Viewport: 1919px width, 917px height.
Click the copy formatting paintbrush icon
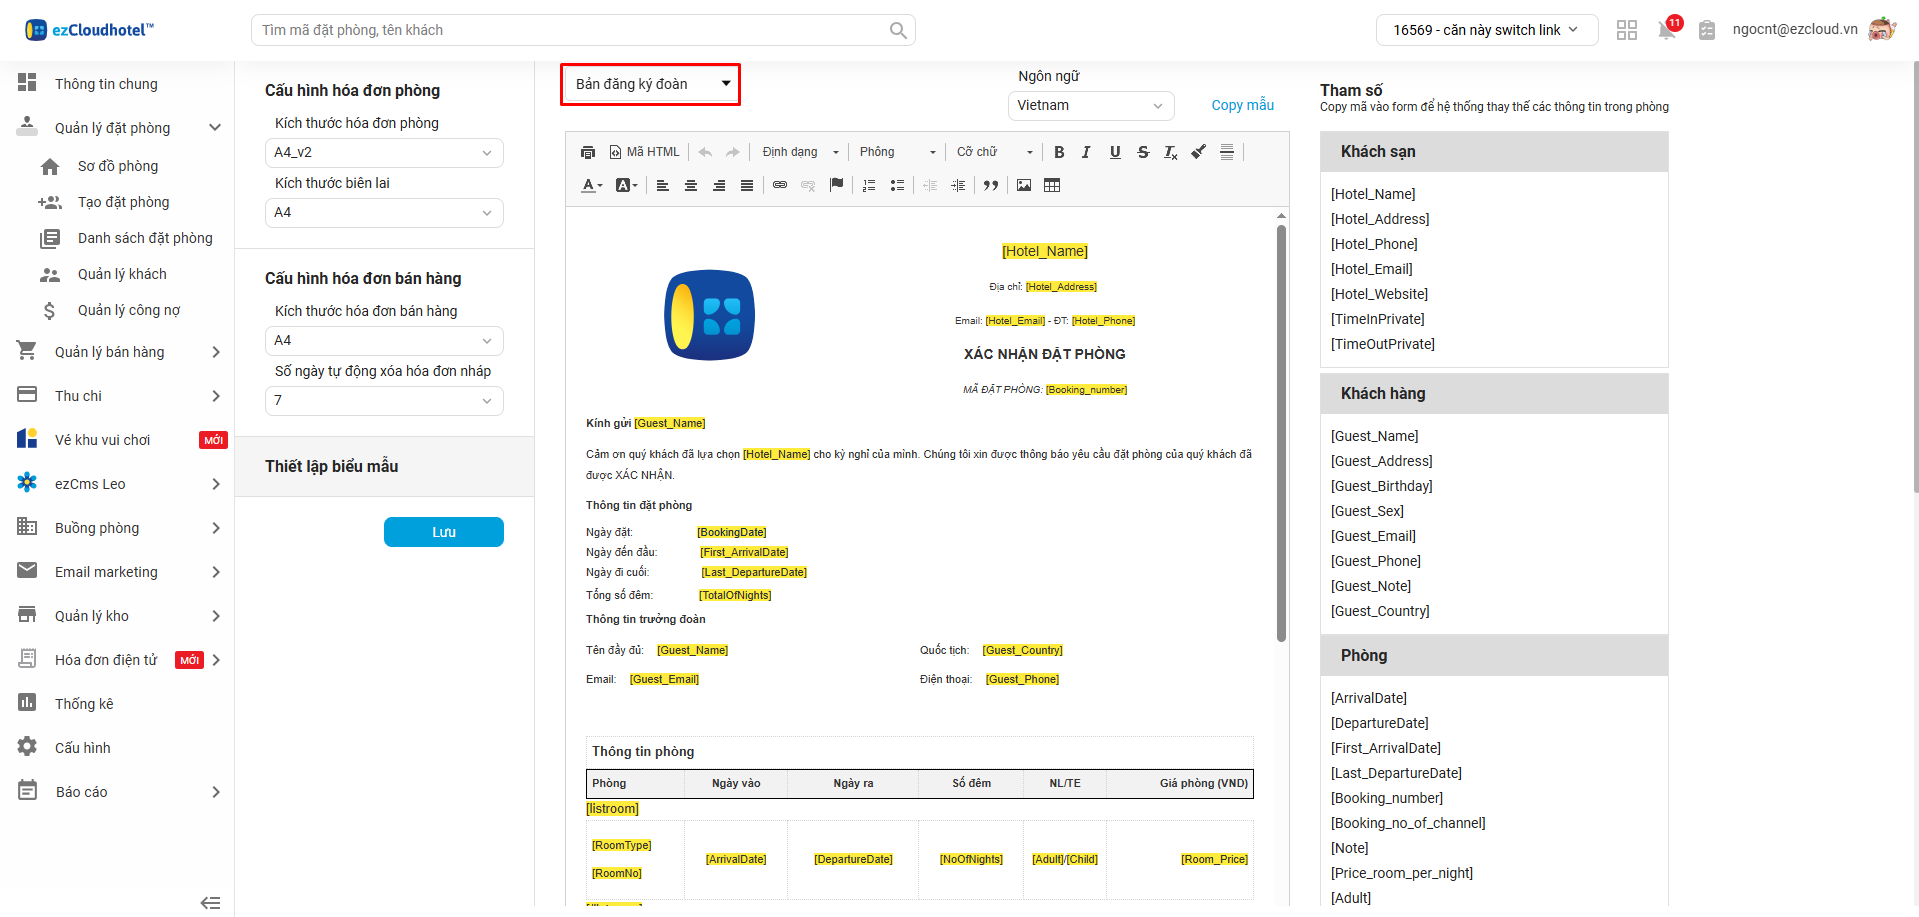1198,152
